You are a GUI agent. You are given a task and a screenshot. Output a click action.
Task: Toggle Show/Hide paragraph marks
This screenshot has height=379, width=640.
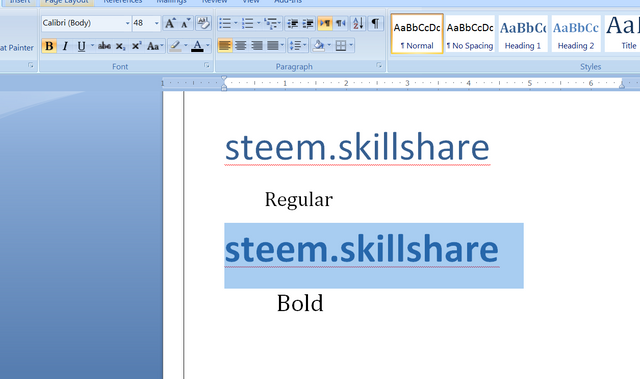[x=375, y=23]
